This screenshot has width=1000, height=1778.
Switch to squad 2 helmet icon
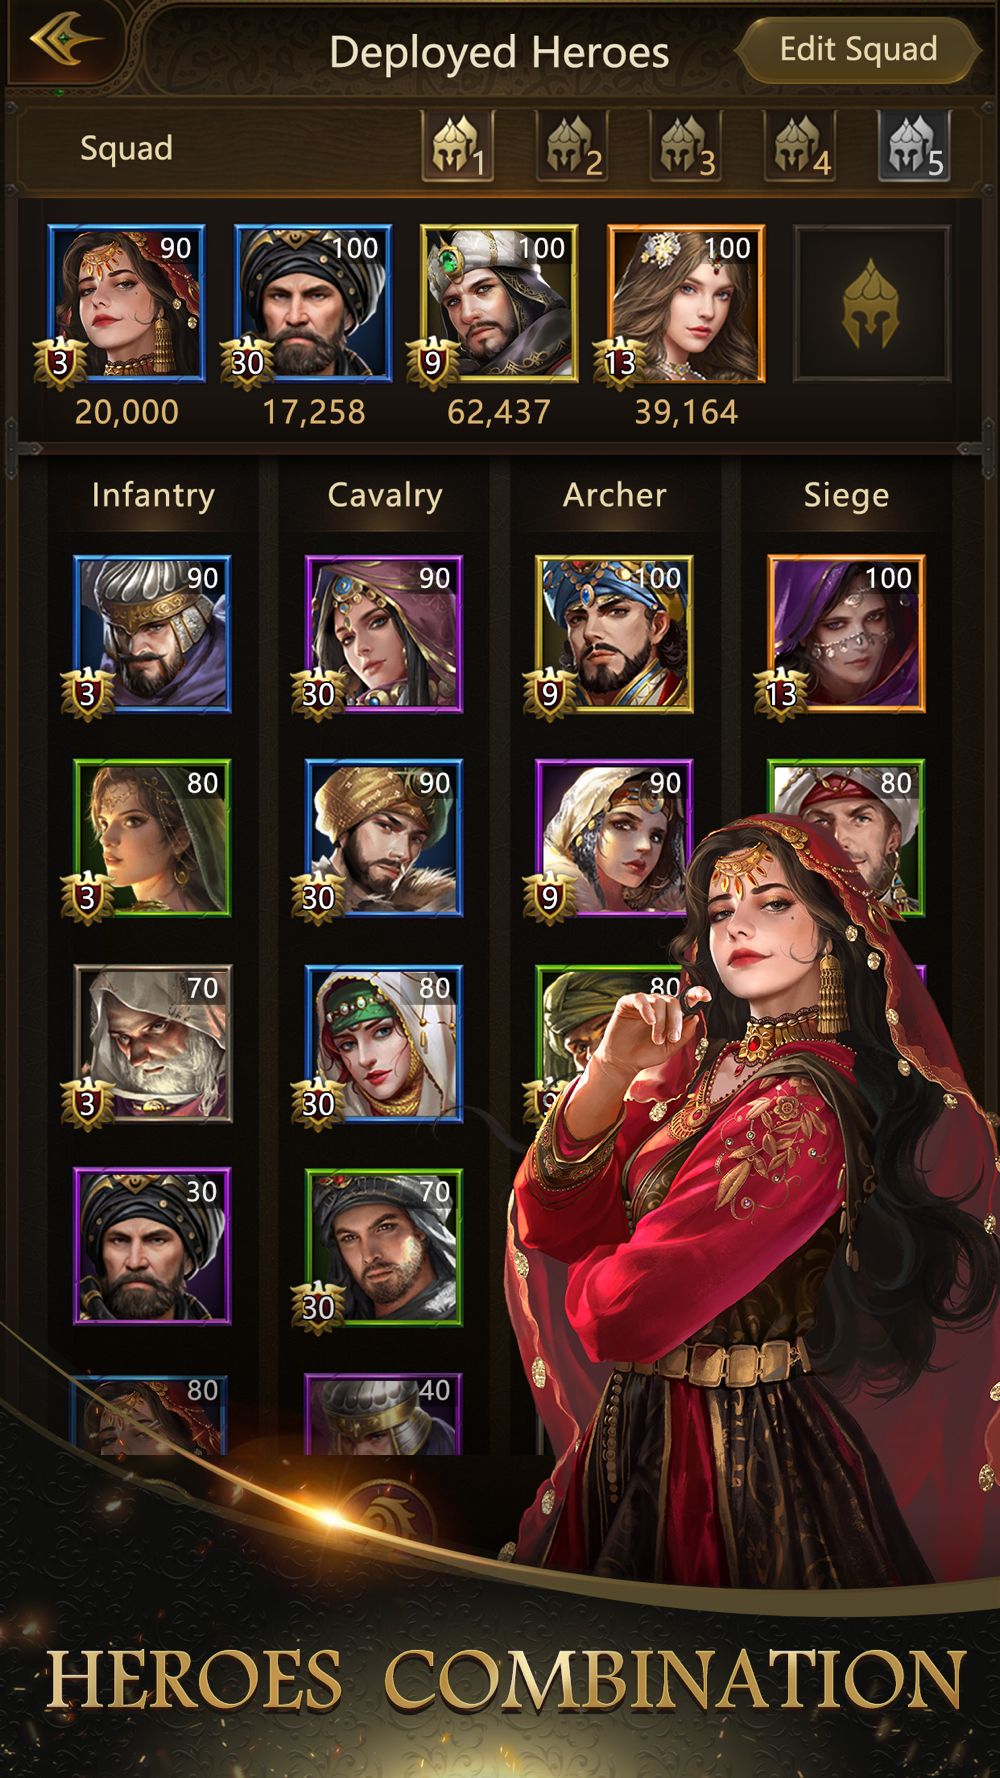572,147
